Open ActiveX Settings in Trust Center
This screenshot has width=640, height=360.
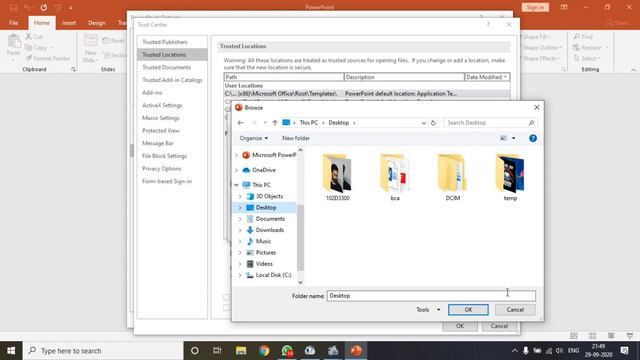162,105
